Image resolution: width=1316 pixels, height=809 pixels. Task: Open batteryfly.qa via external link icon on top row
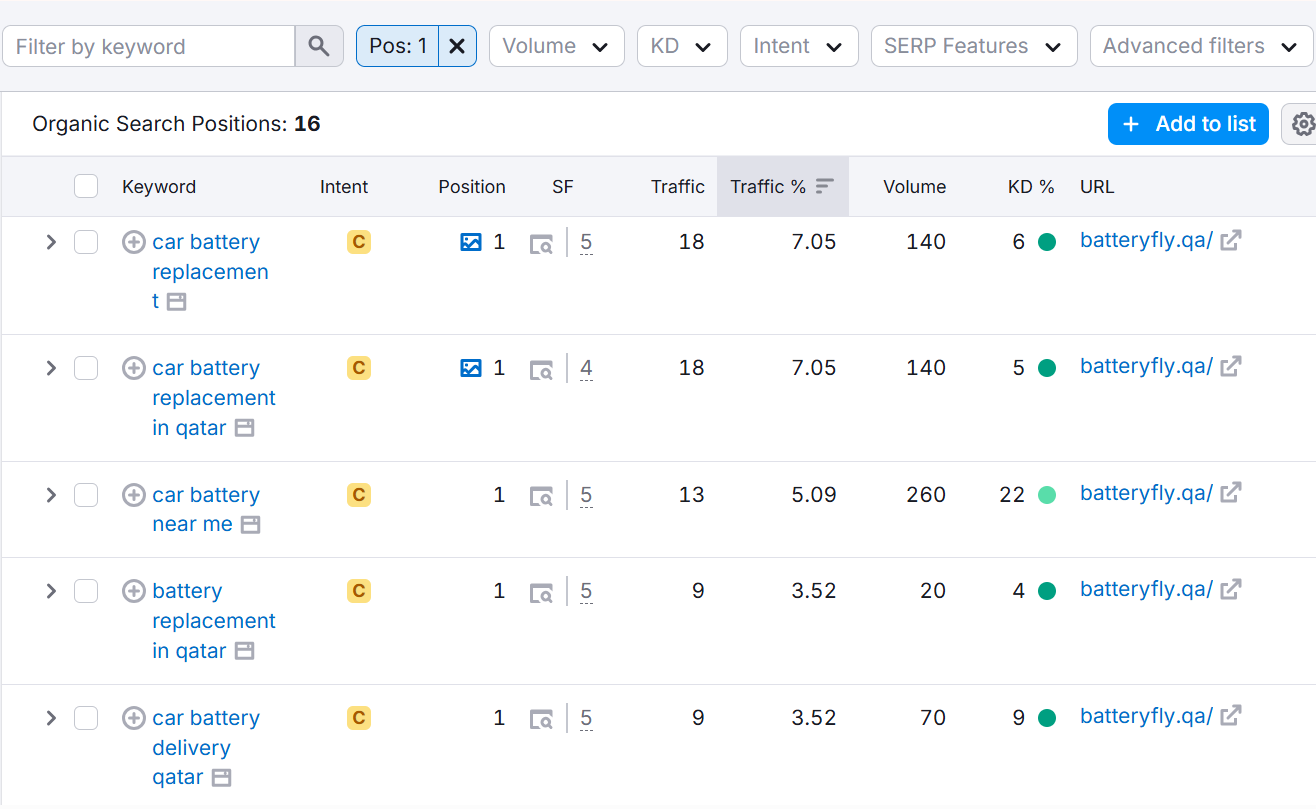(x=1230, y=240)
